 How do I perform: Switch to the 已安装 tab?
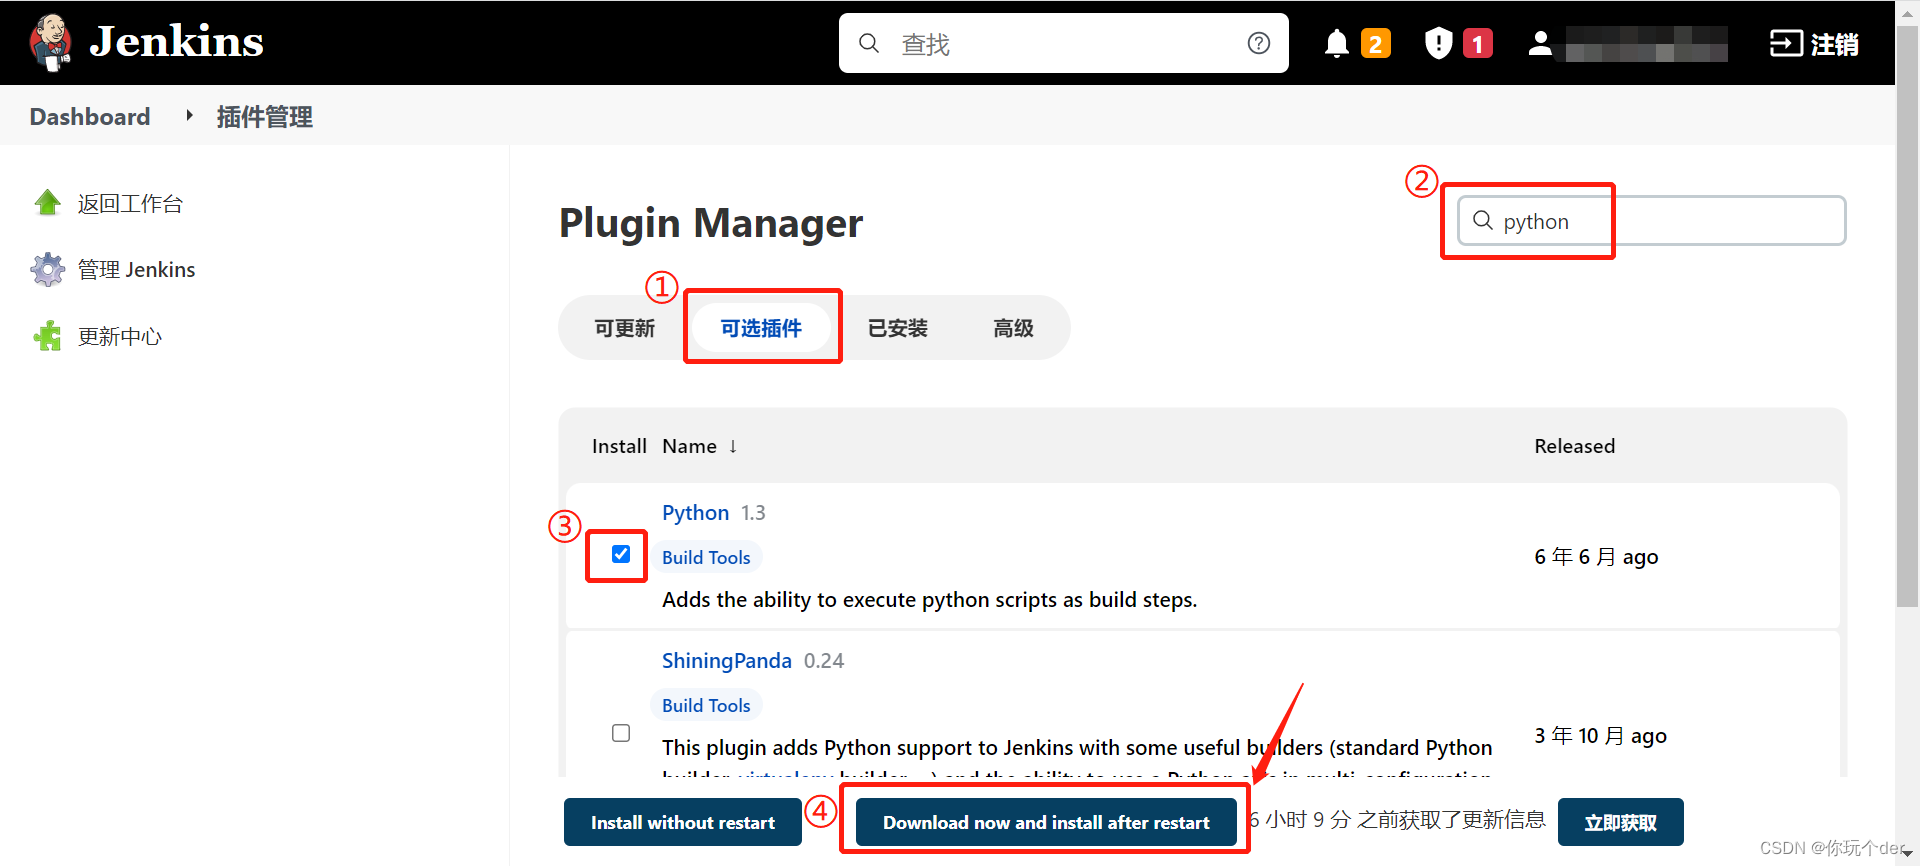click(898, 328)
